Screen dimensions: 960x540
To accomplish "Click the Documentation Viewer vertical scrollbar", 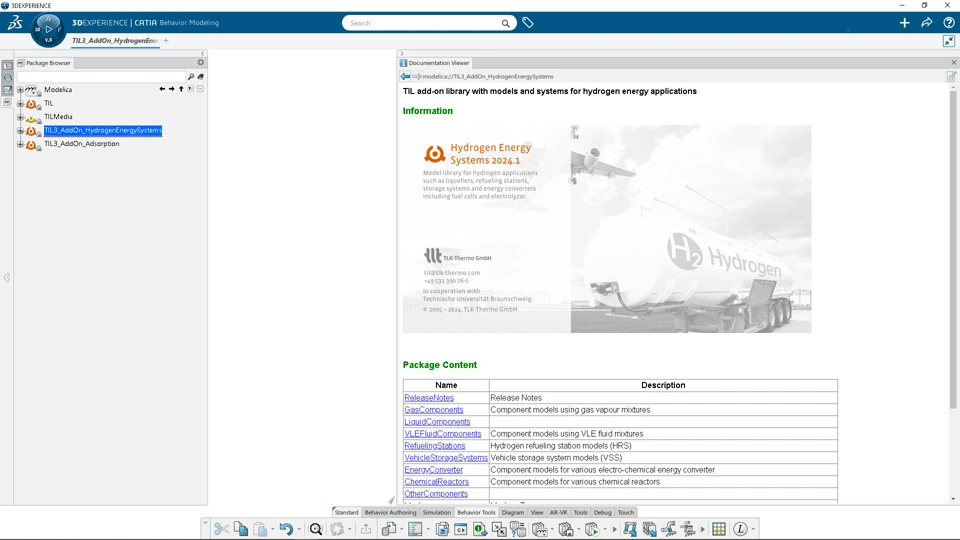I will coord(953,249).
